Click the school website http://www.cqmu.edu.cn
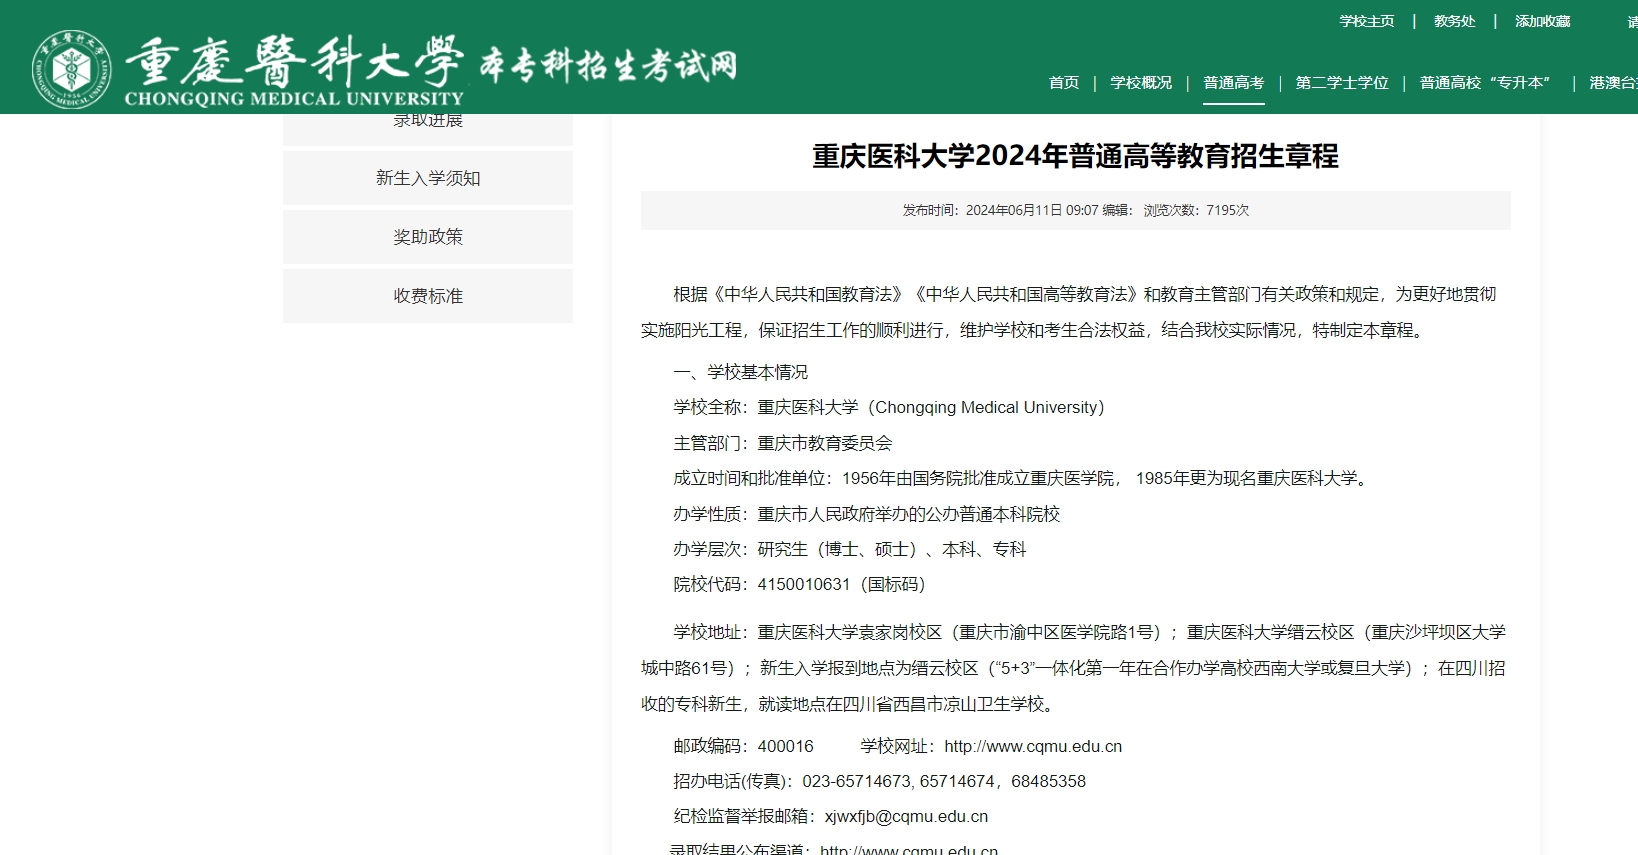This screenshot has height=855, width=1638. [1033, 747]
